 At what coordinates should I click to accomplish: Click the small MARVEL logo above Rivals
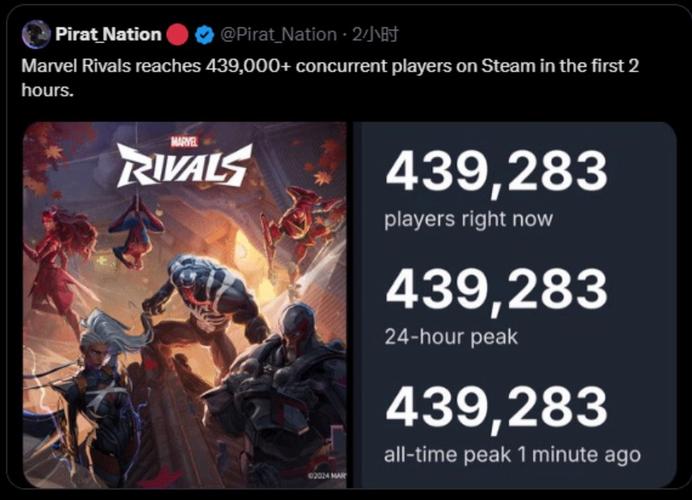click(x=186, y=142)
